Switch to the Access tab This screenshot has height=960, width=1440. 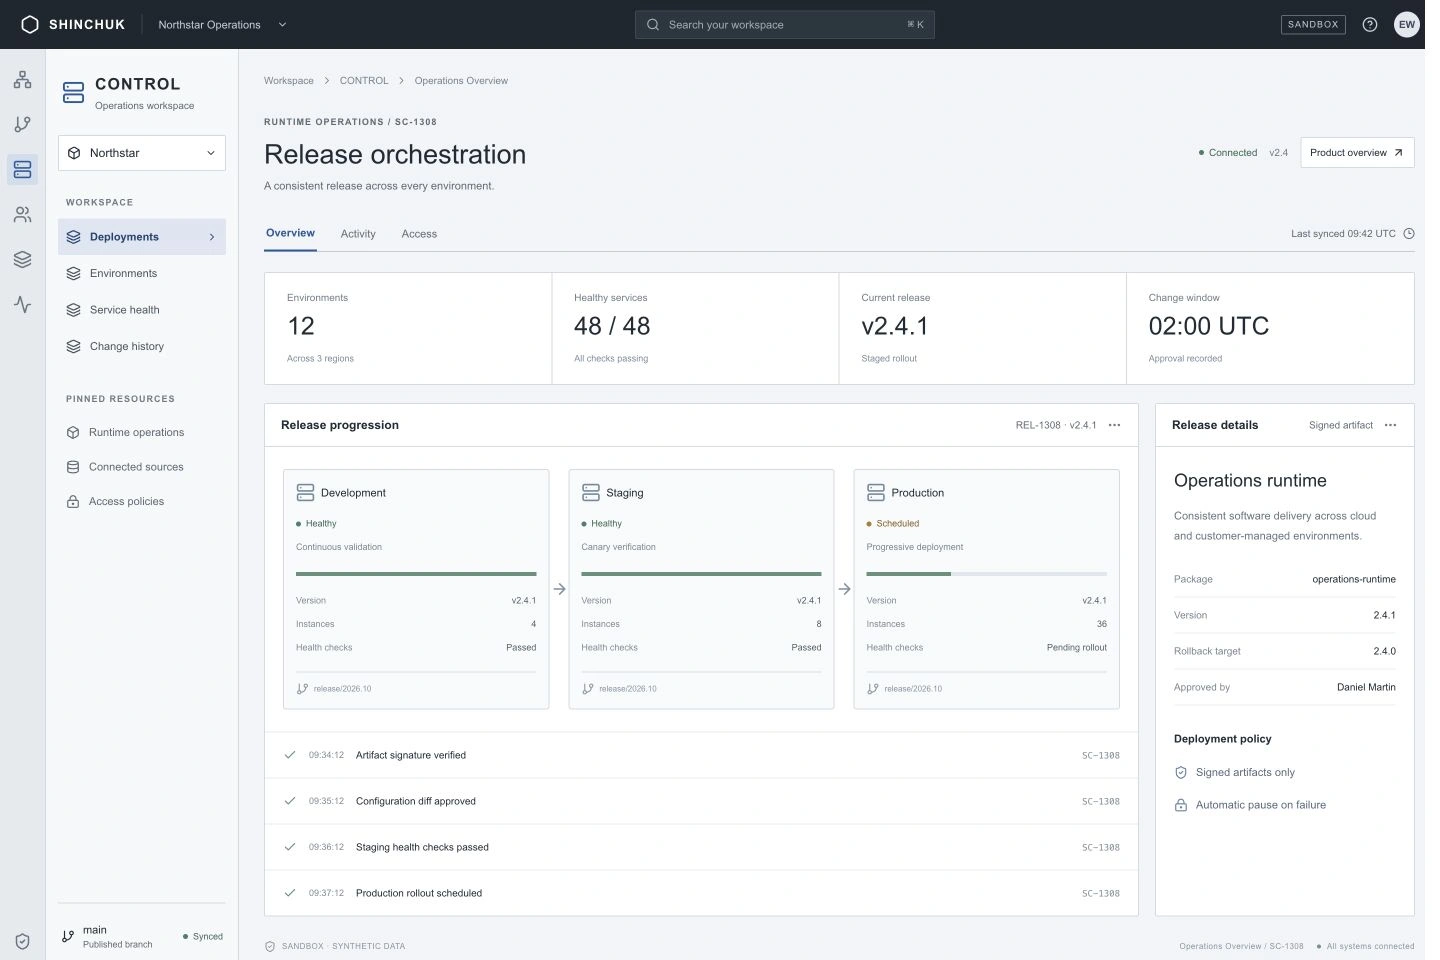419,234
